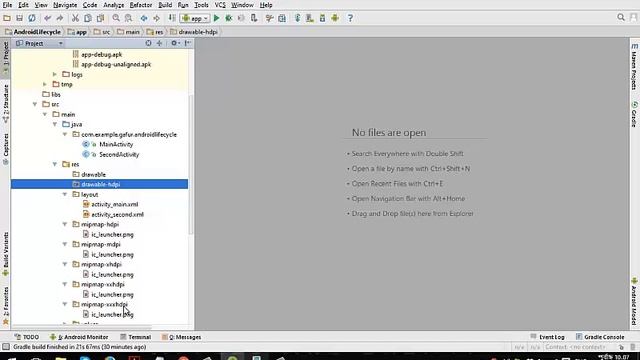The height and width of the screenshot is (360, 640).
Task: Toggle the Captures tool window tab
Action: 6,149
